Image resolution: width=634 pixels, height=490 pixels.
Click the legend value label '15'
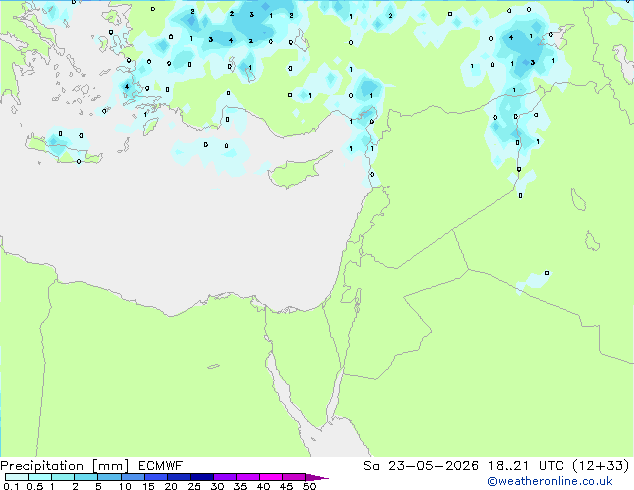tap(148, 486)
